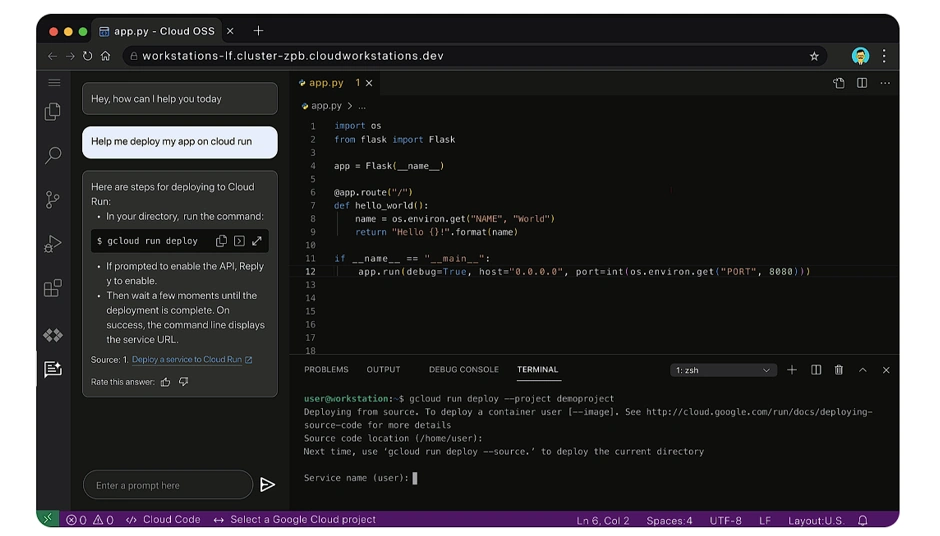Focus the Enter a prompt here field
Image resolution: width=940 pixels, height=536 pixels.
168,485
